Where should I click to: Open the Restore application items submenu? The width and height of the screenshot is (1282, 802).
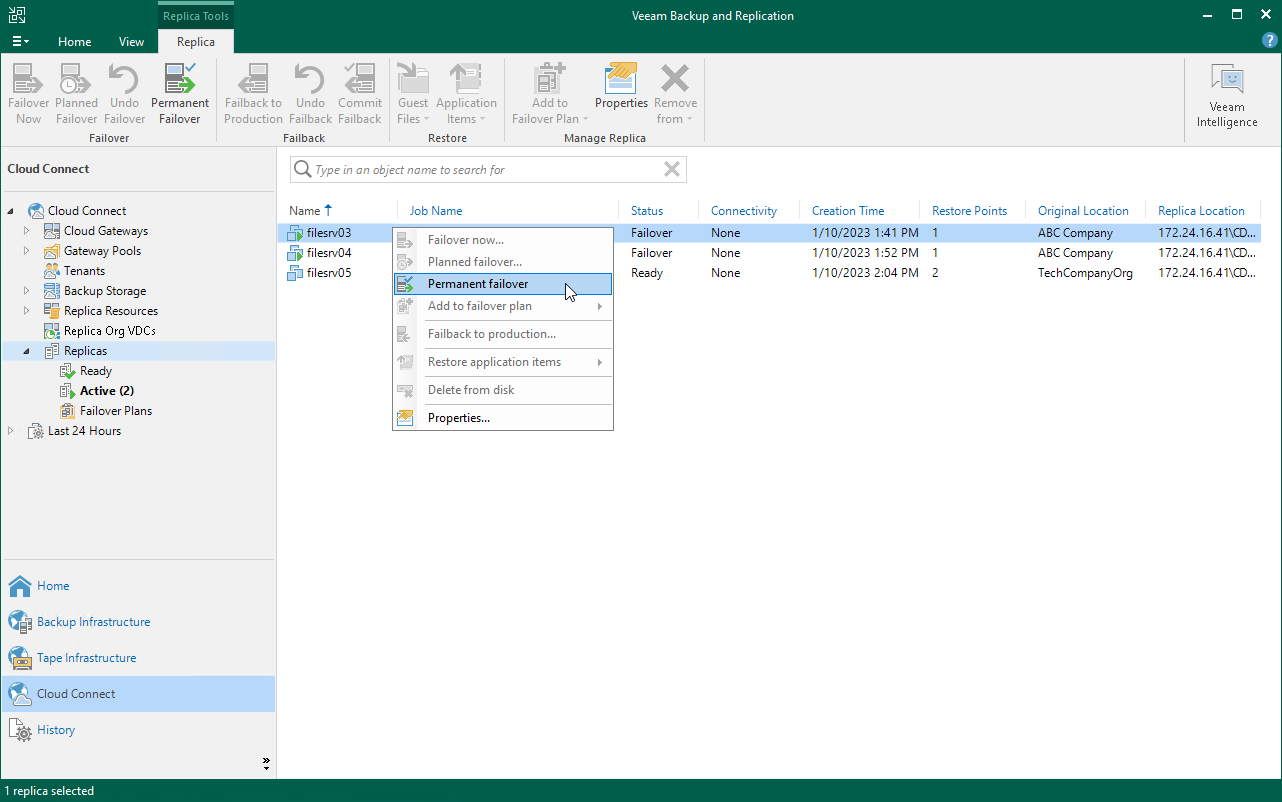pos(503,362)
